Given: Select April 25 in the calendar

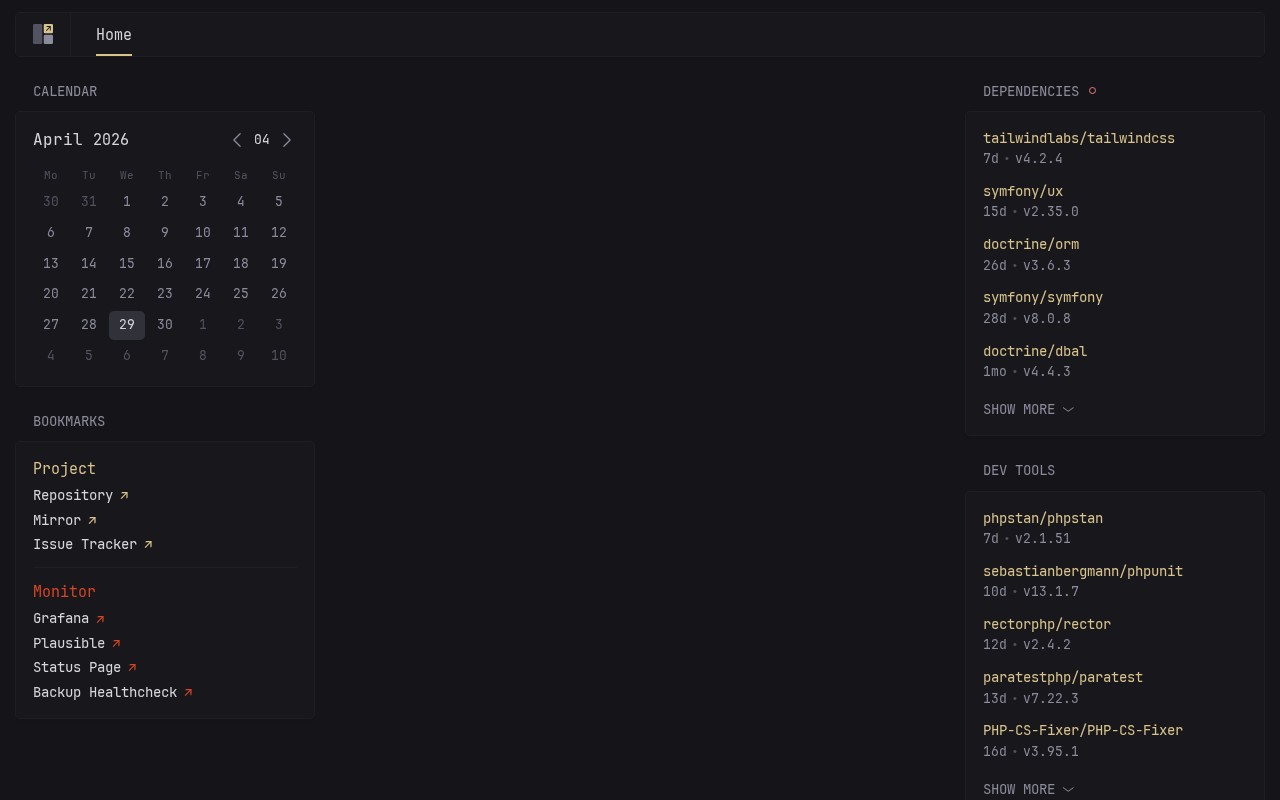Looking at the screenshot, I should pos(241,294).
